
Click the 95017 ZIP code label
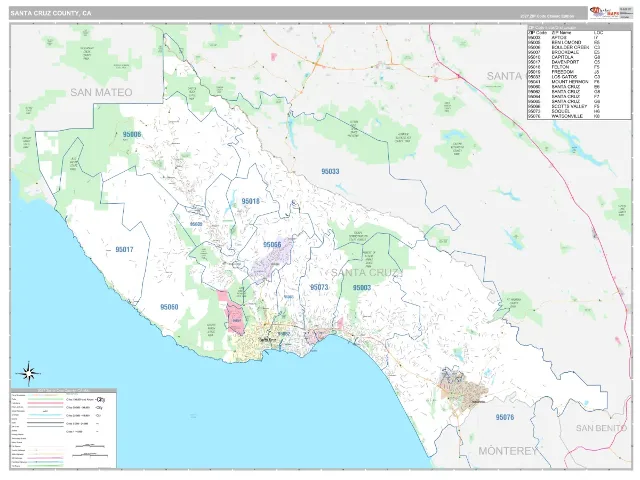[124, 249]
